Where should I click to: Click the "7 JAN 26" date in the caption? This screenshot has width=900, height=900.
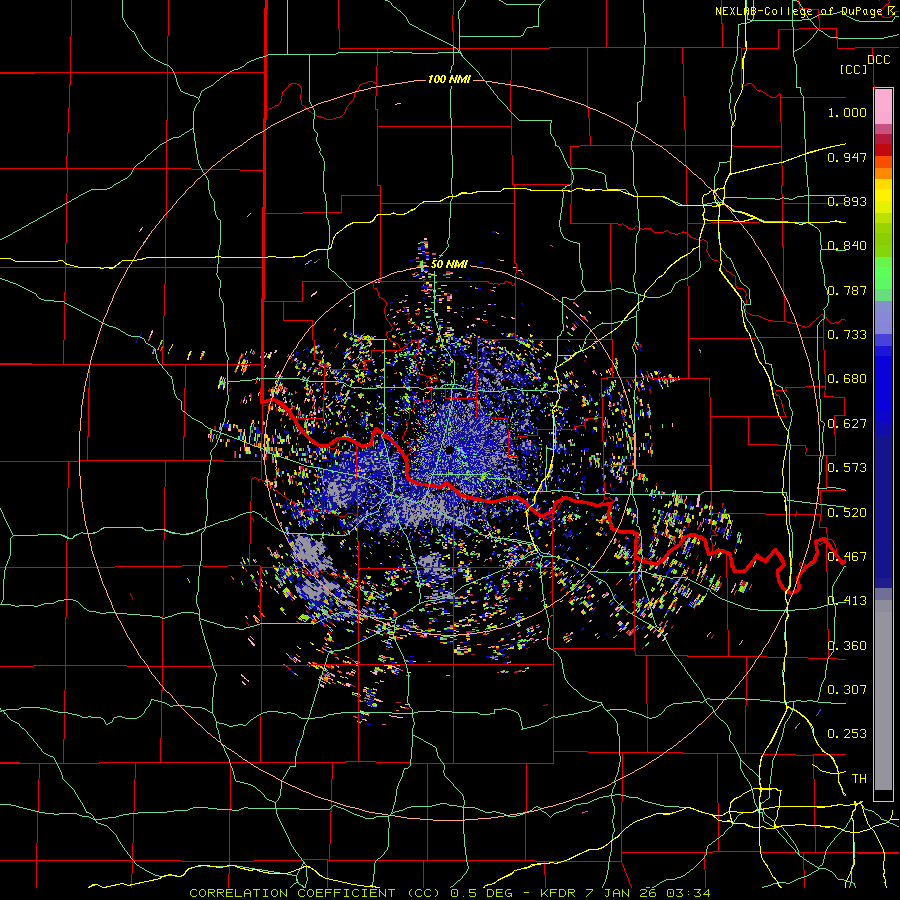click(x=622, y=893)
